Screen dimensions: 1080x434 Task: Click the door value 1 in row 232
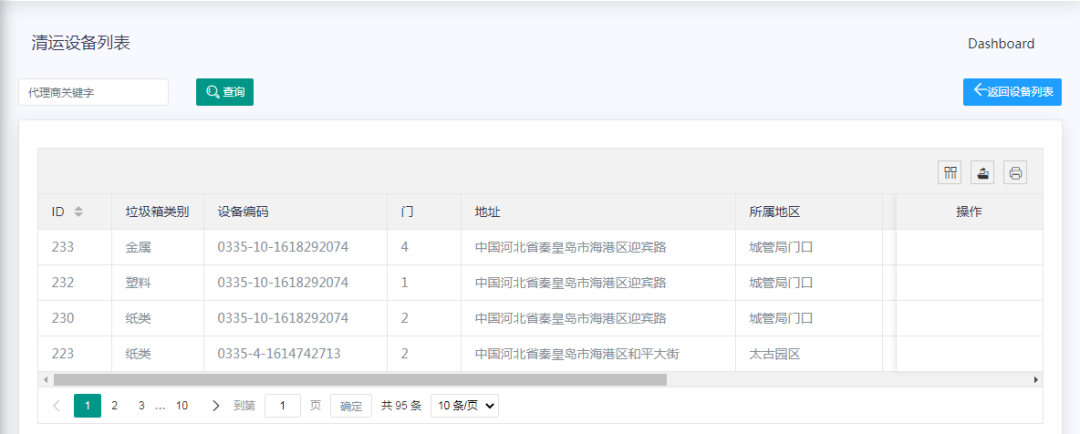(x=424, y=282)
